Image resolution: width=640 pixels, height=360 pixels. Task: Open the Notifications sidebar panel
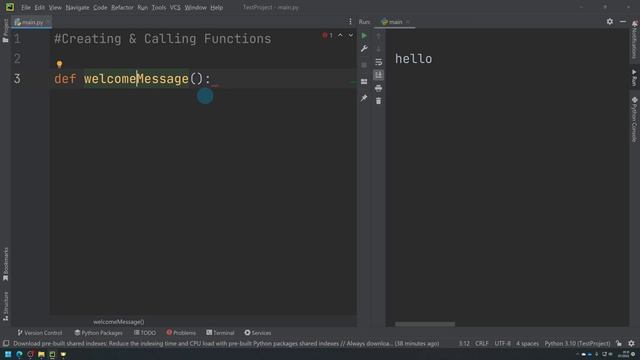634,40
